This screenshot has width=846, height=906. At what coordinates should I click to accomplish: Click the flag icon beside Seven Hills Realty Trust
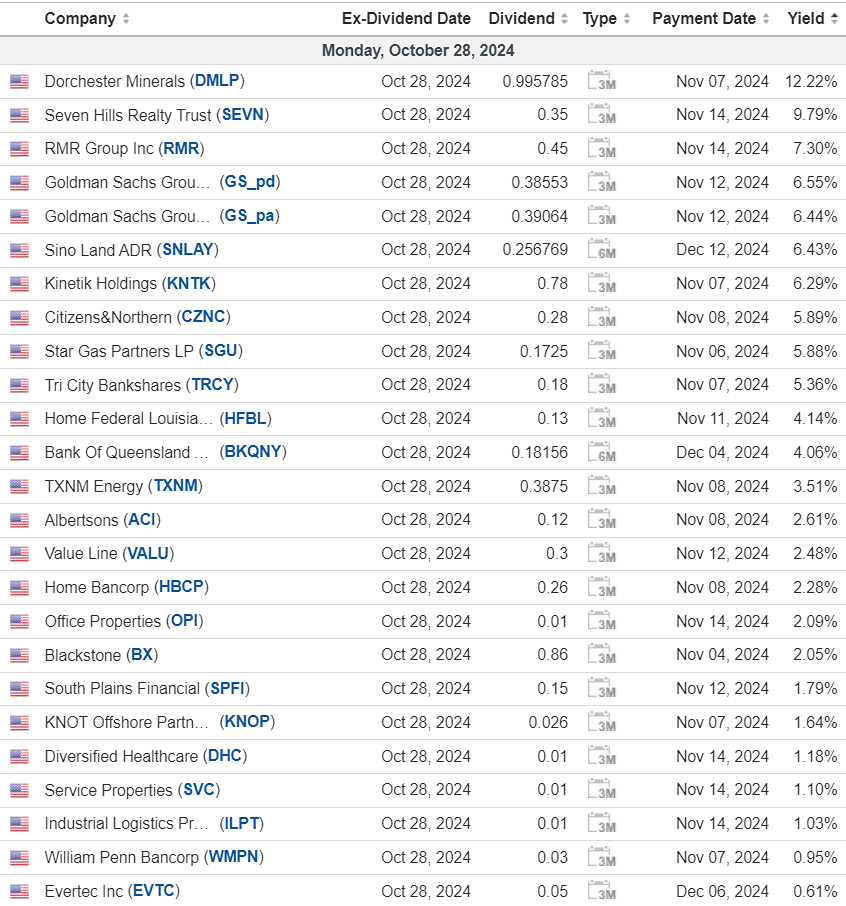click(19, 116)
